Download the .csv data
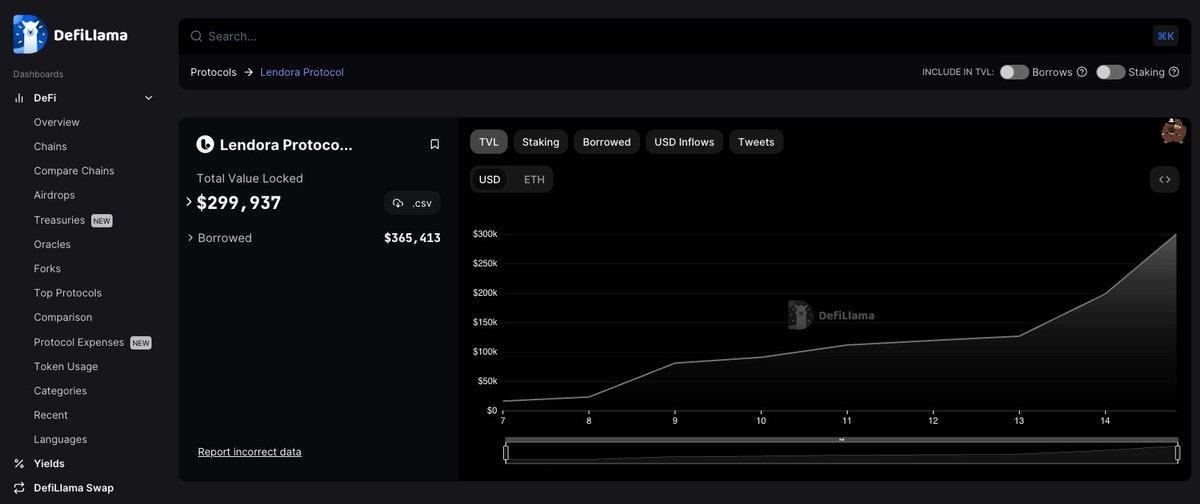Viewport: 1200px width, 504px height. click(412, 203)
